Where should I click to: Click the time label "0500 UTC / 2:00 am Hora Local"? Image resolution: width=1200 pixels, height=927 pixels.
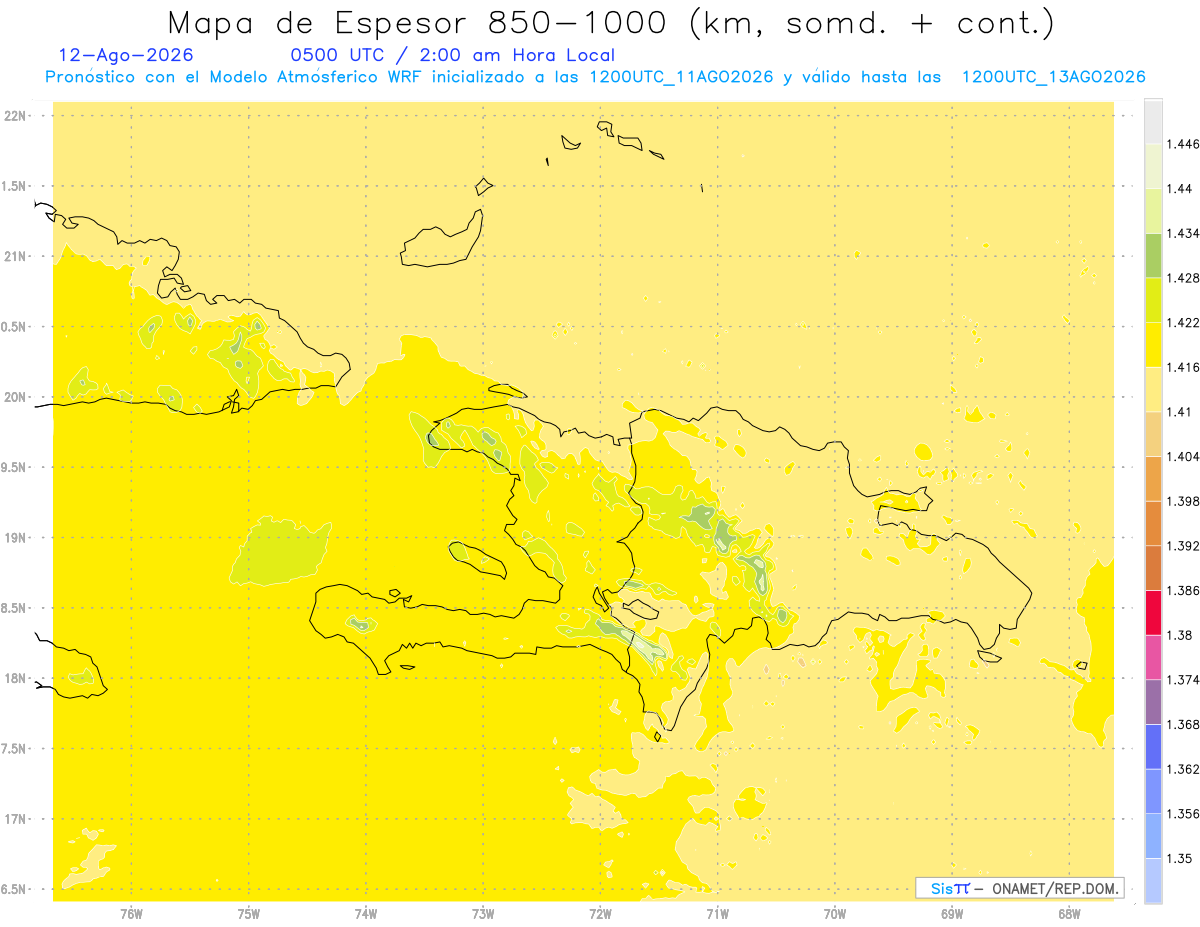tap(452, 56)
